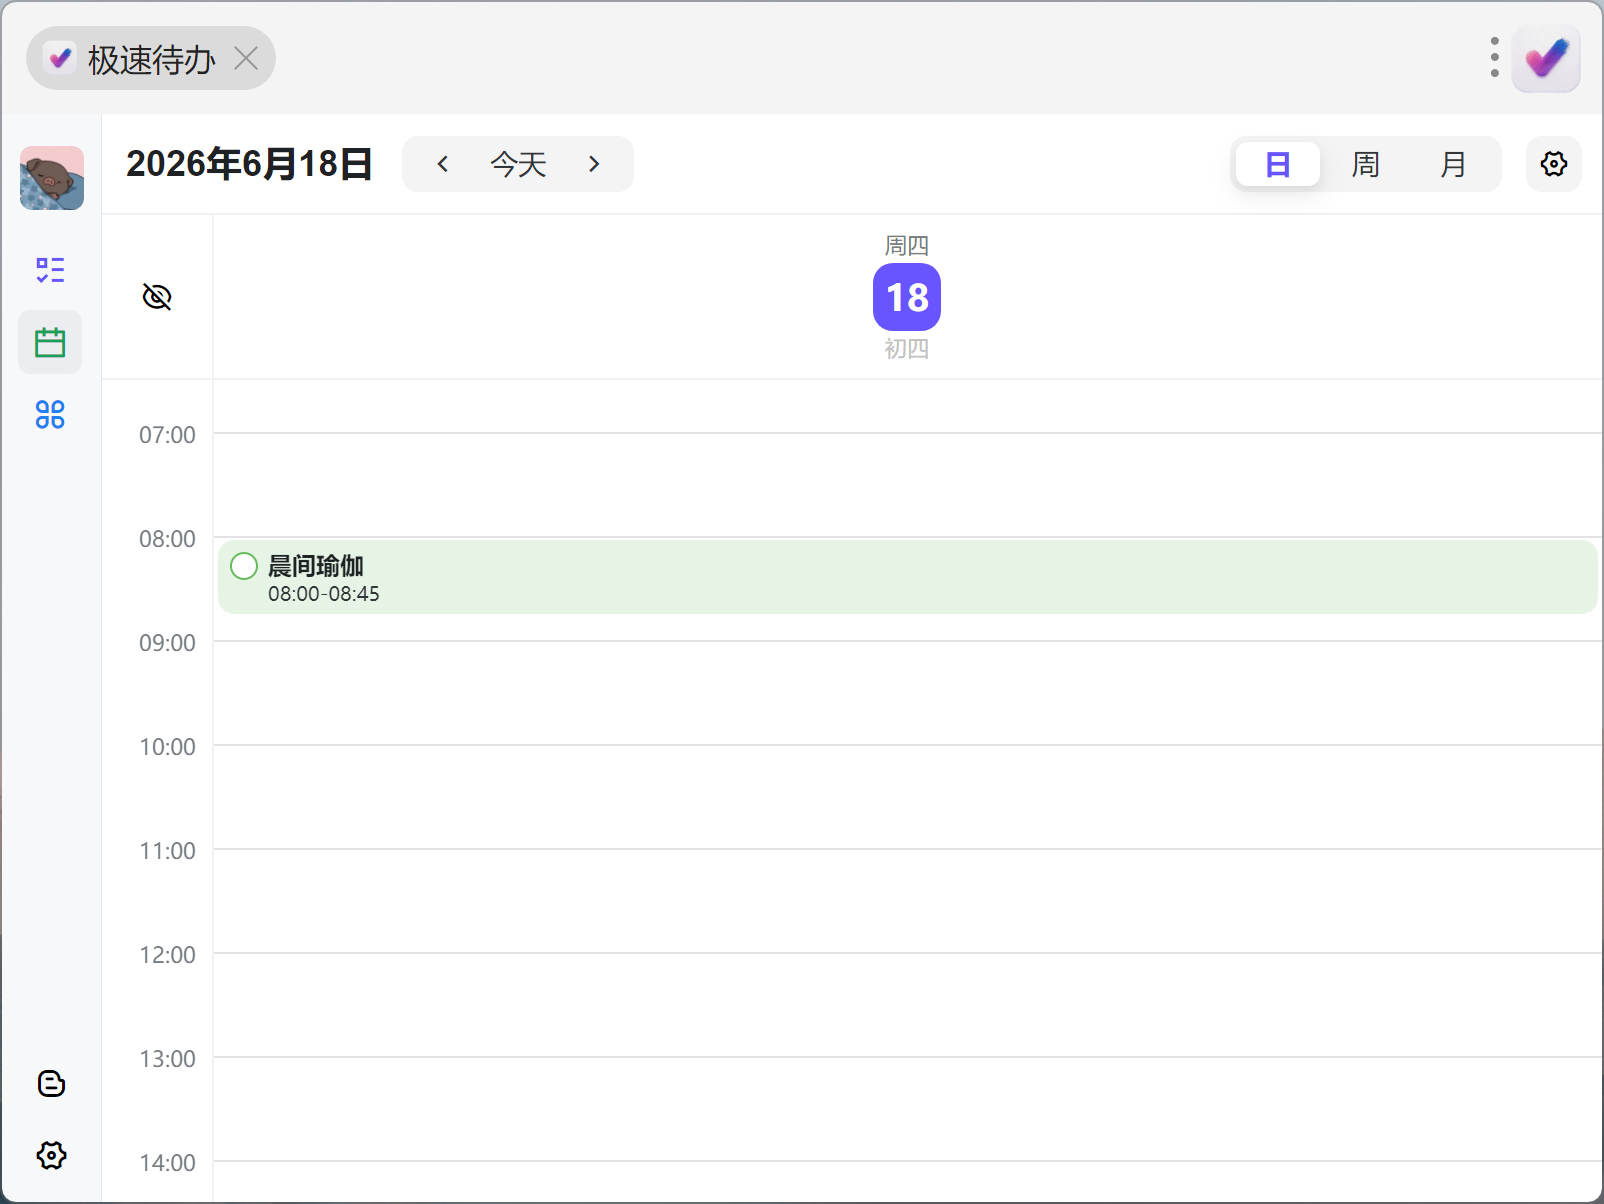Screen dimensions: 1604x1204
Task: Toggle the hidden-tasks eye icon
Action: coord(157,297)
